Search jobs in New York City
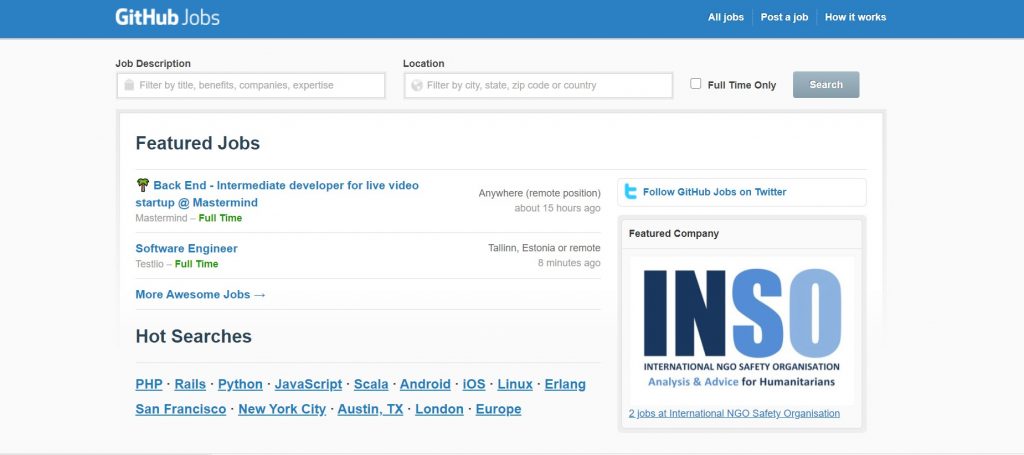 pyautogui.click(x=282, y=409)
